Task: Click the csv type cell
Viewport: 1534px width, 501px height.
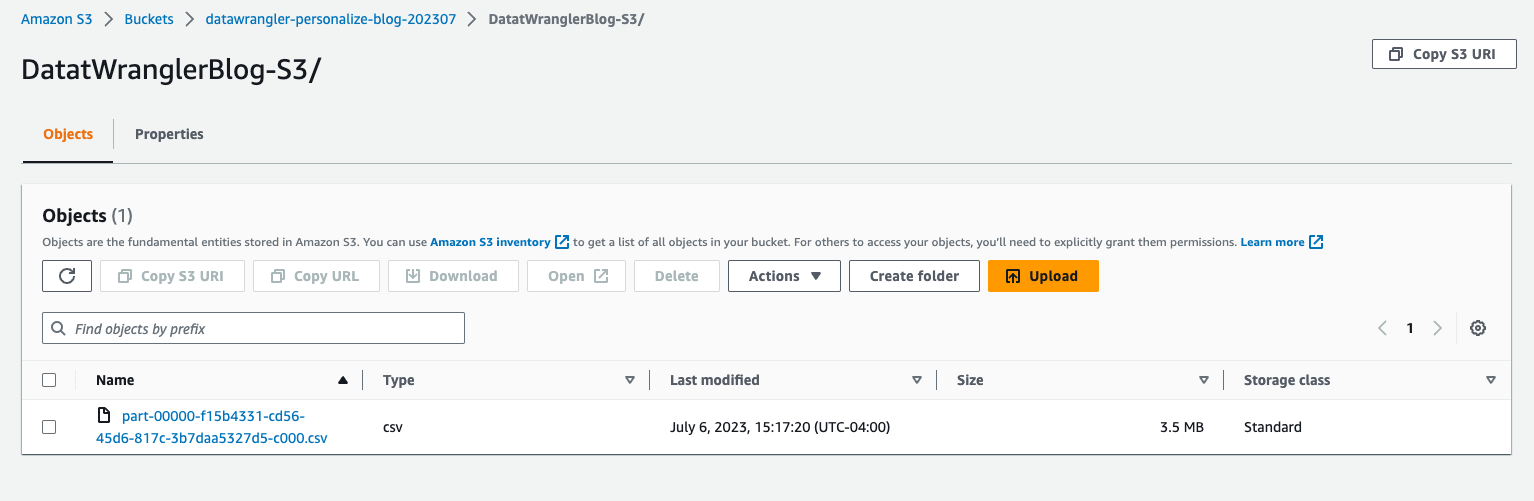Action: [393, 427]
